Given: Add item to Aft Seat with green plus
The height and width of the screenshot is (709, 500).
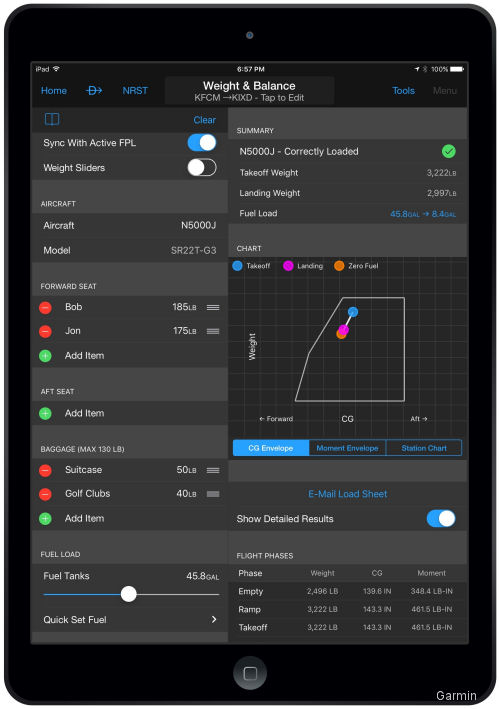Looking at the screenshot, I should (45, 413).
